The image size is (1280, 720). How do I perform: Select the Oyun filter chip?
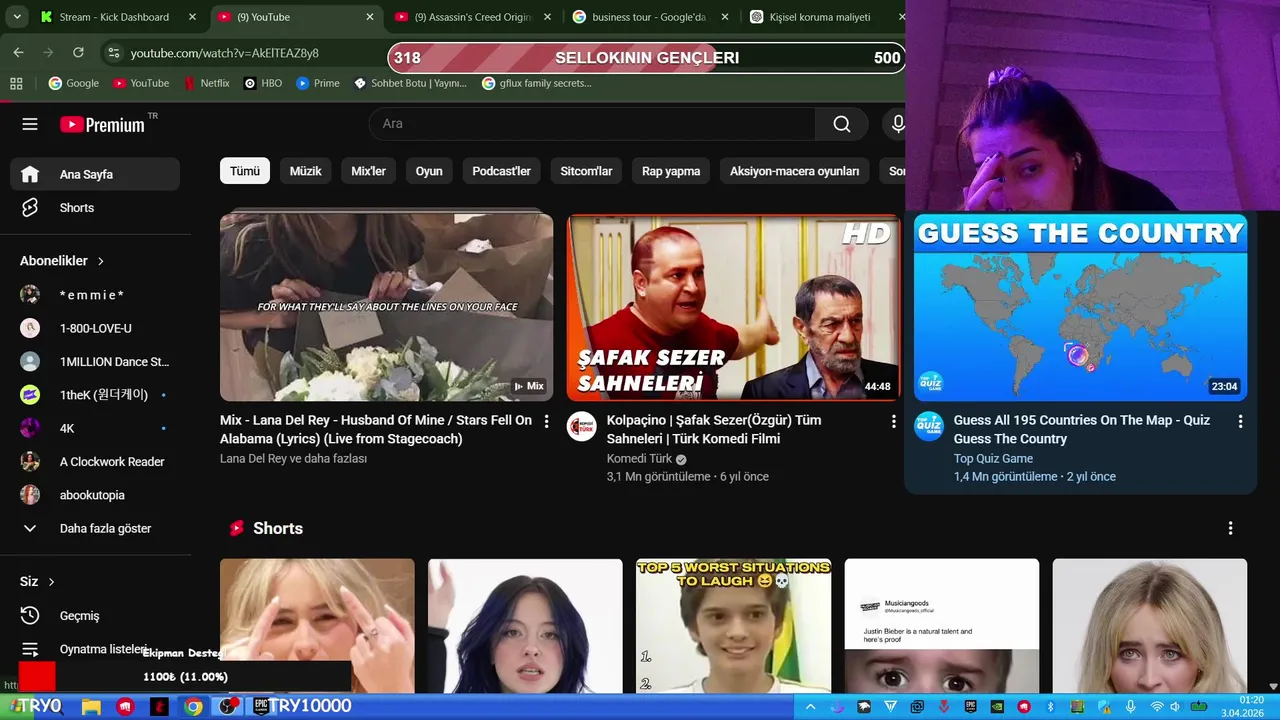pyautogui.click(x=429, y=171)
